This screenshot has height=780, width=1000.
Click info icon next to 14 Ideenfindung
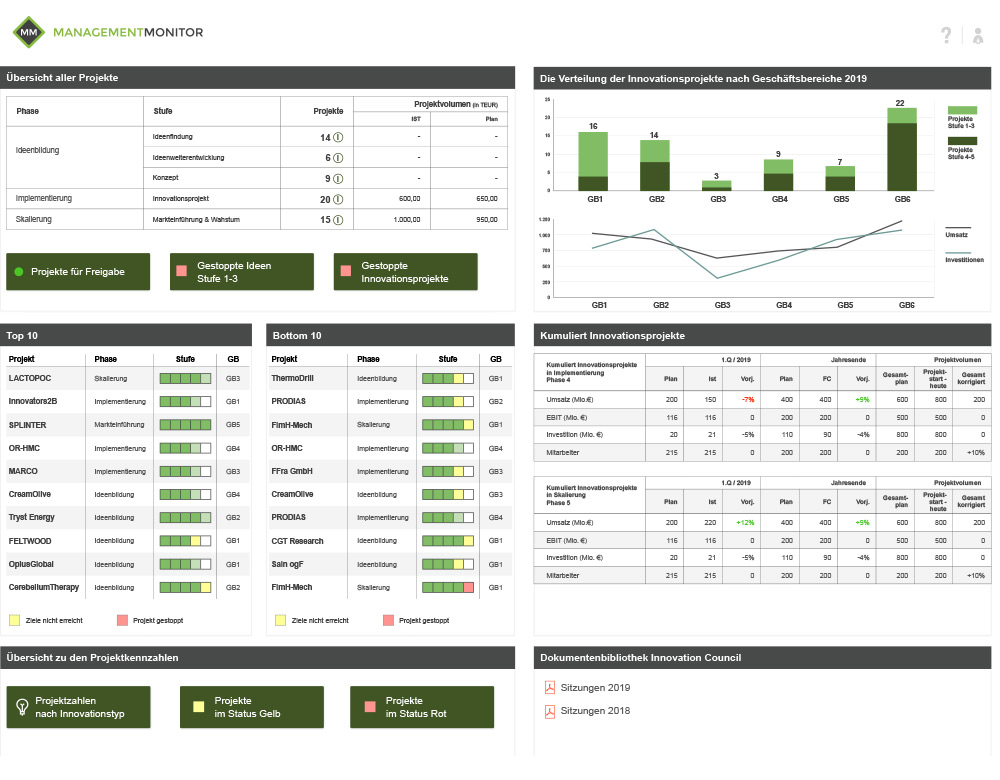click(x=339, y=137)
